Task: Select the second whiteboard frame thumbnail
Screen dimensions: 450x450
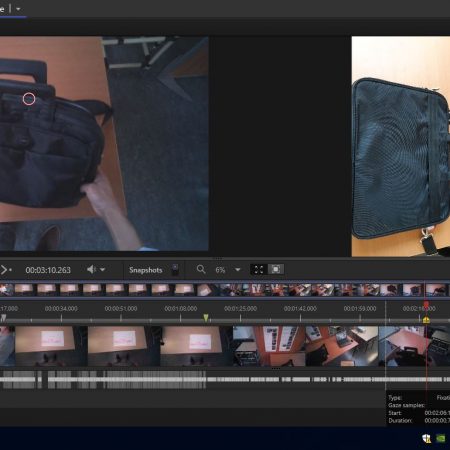Action: tap(124, 346)
